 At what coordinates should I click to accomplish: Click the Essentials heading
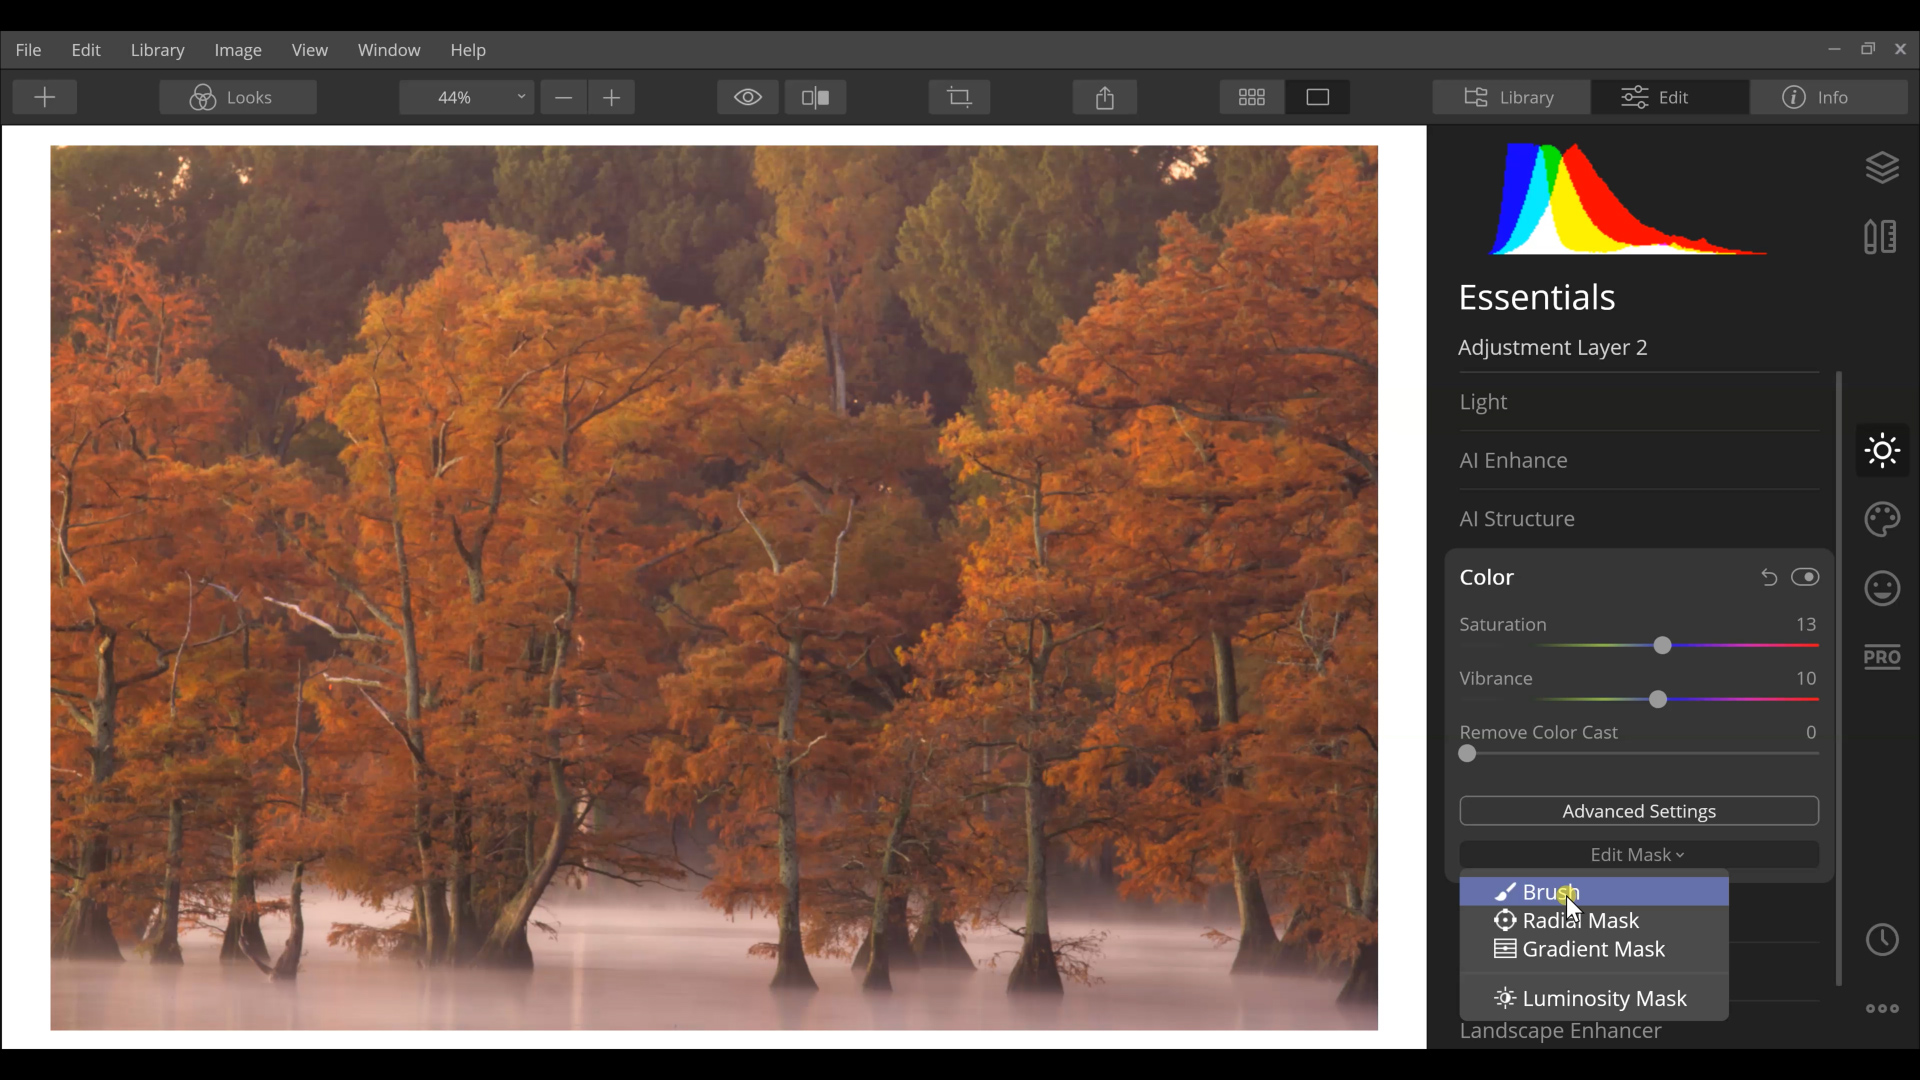1536,298
